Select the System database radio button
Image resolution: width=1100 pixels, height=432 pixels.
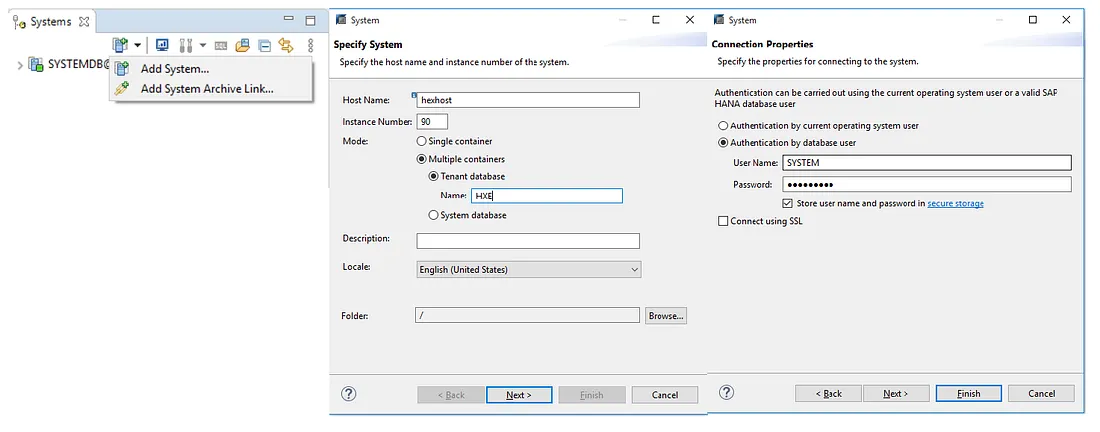pyautogui.click(x=434, y=215)
